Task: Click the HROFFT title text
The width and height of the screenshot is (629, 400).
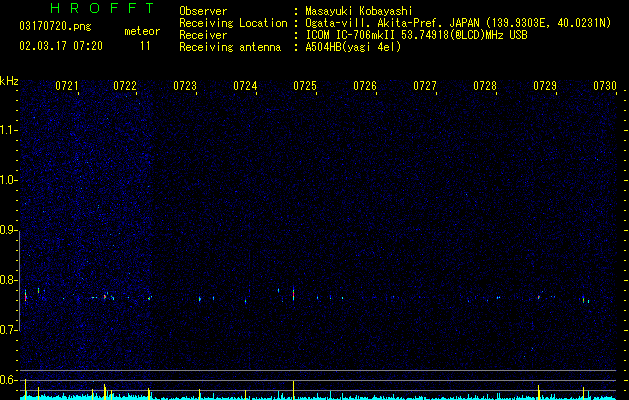Action: [102, 8]
